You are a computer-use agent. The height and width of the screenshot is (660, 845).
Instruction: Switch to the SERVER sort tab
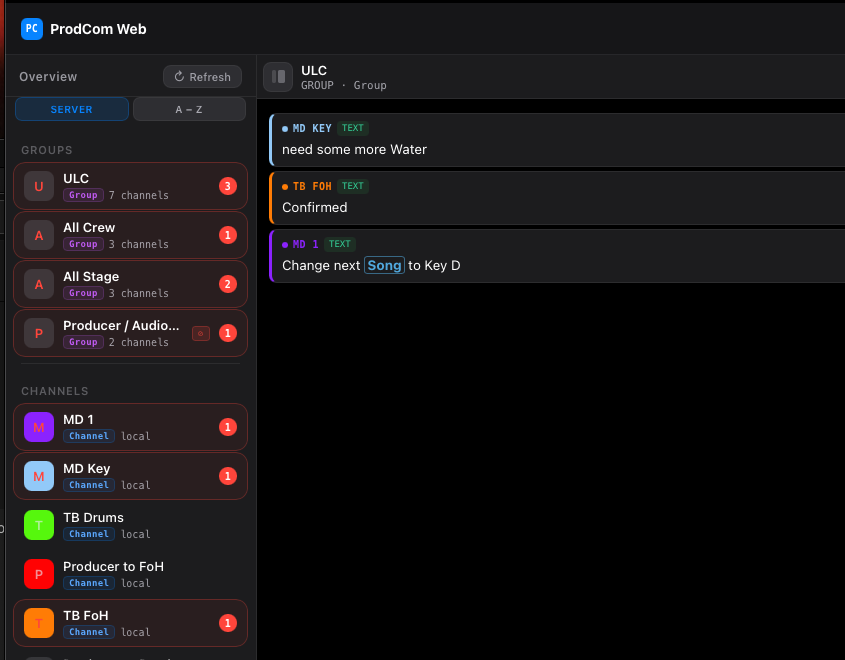click(72, 109)
